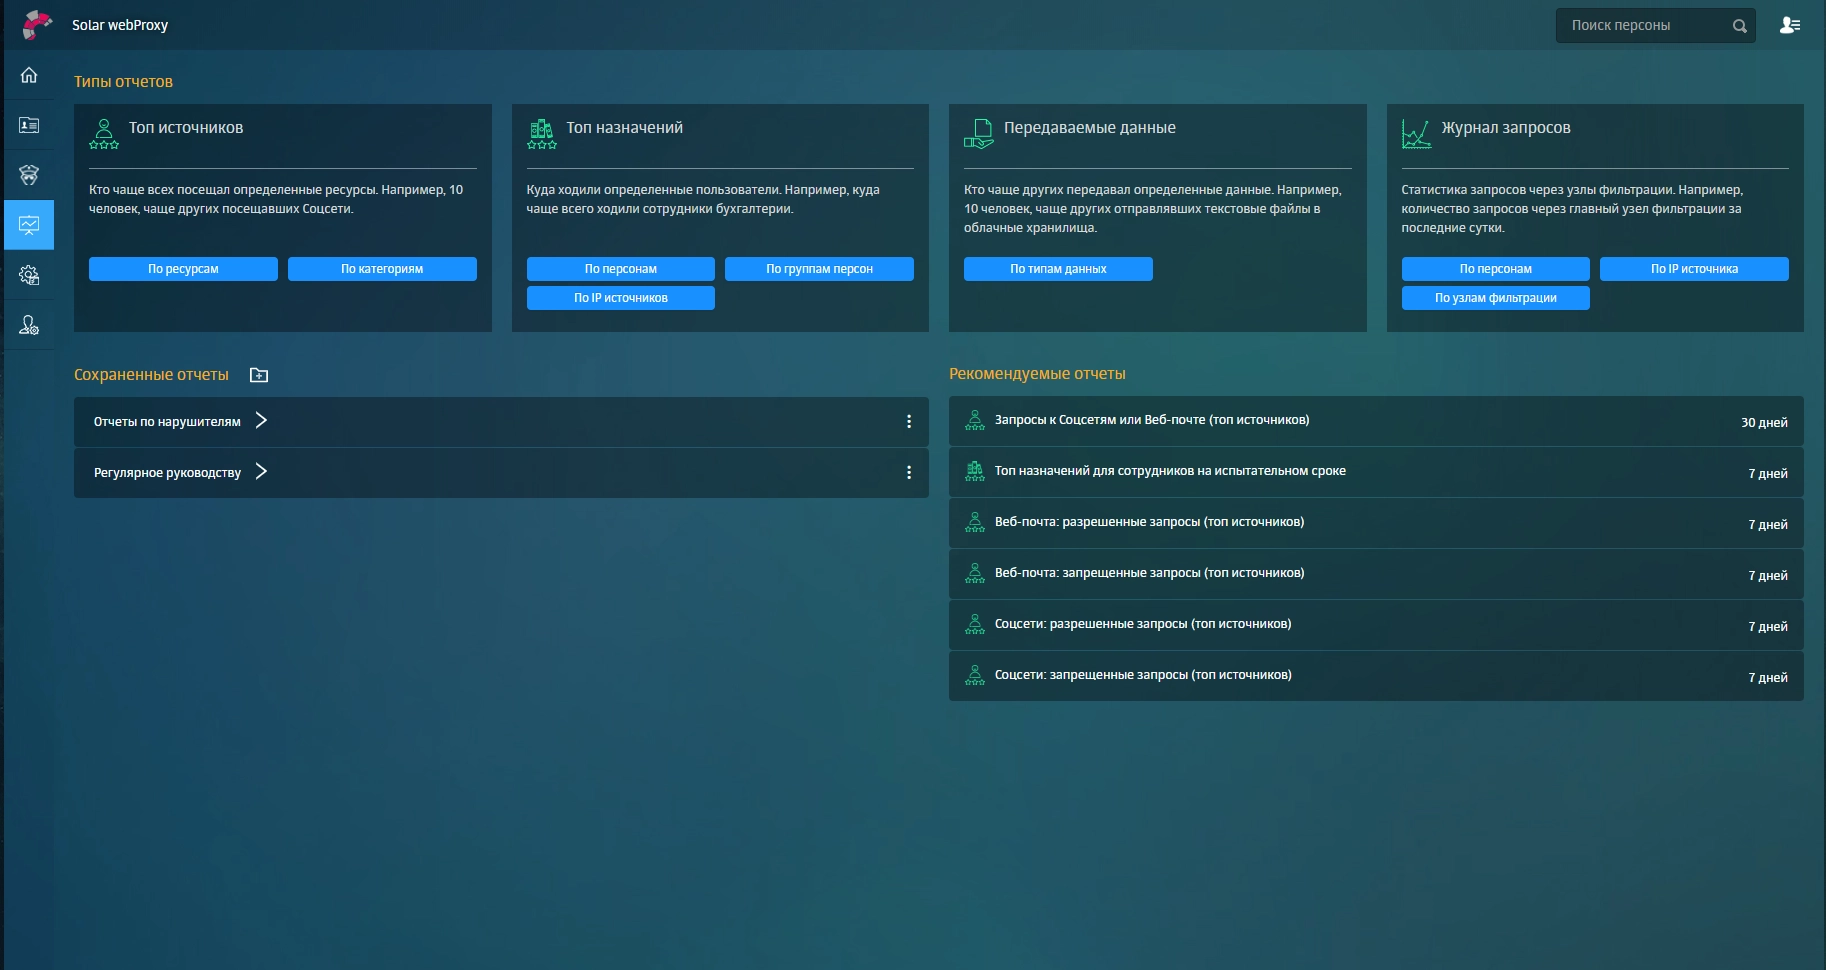Click icon of Запросы к Соцсетям report
1826x970 pixels.
coord(975,421)
